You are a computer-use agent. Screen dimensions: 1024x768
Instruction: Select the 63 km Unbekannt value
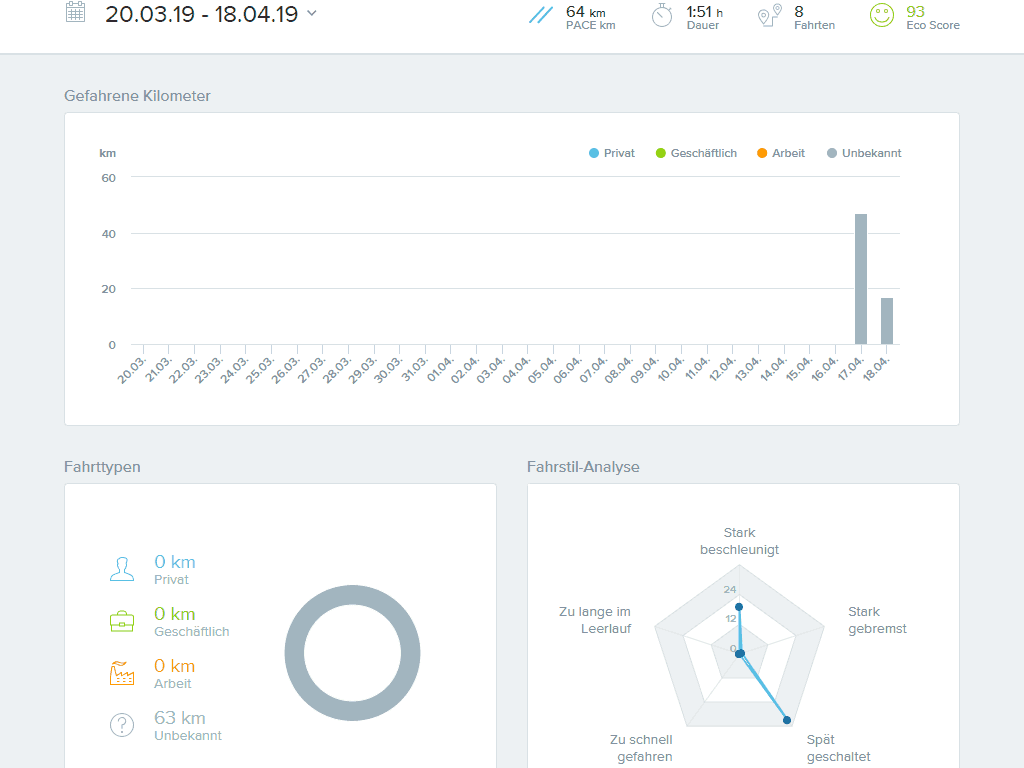(180, 718)
